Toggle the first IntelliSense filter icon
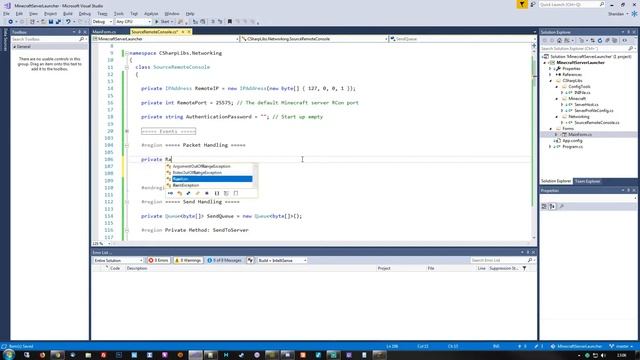640x360 pixels. pyautogui.click(x=170, y=193)
